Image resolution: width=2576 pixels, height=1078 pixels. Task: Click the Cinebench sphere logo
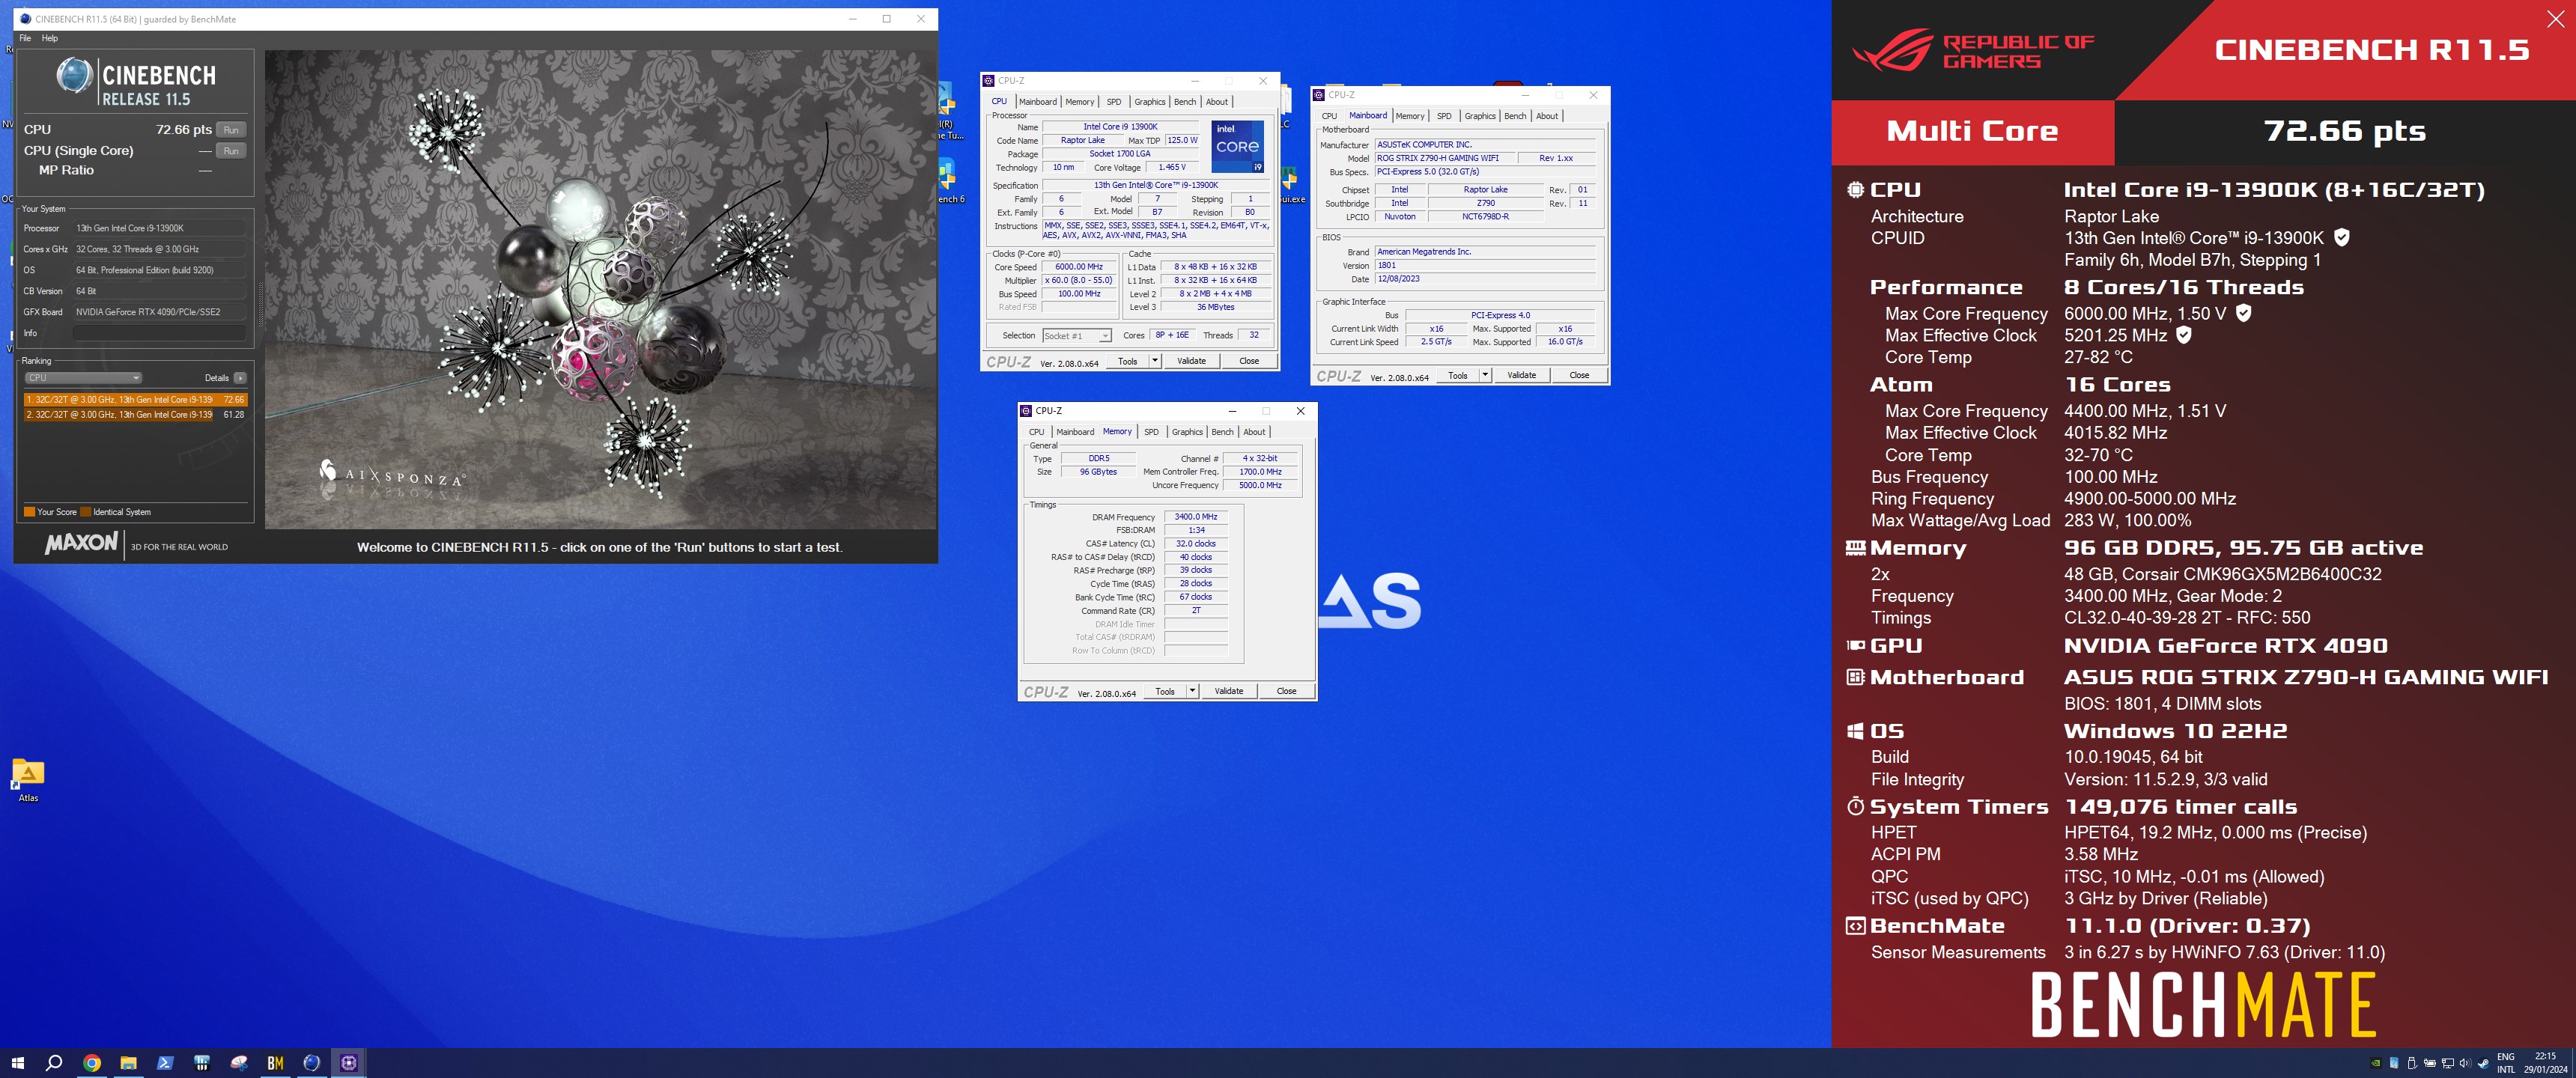[74, 76]
